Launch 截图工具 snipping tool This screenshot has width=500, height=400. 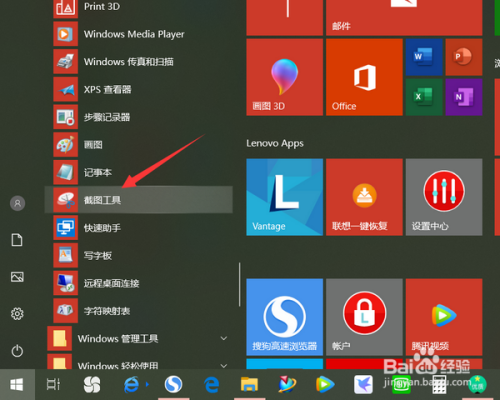[138, 200]
